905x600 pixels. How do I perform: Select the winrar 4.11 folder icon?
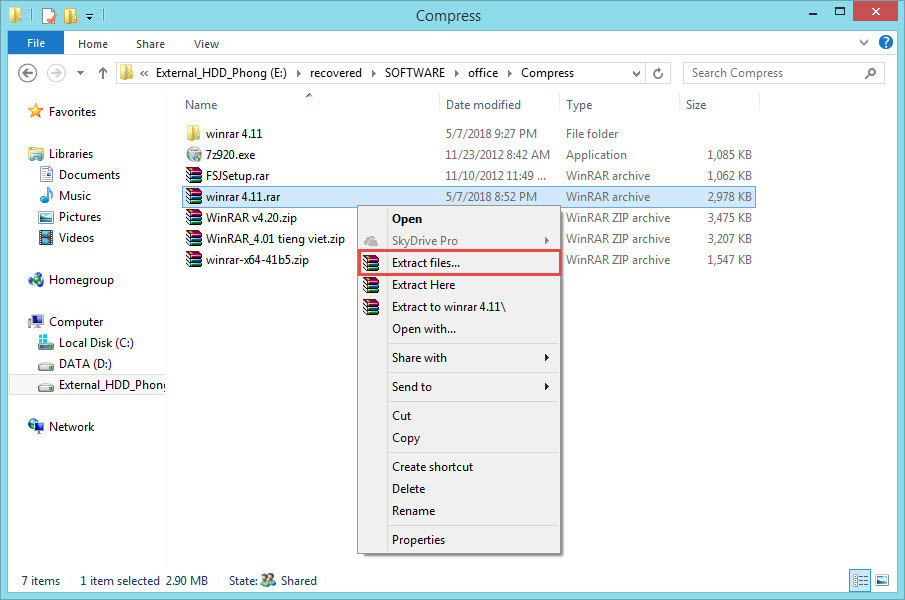(x=193, y=133)
